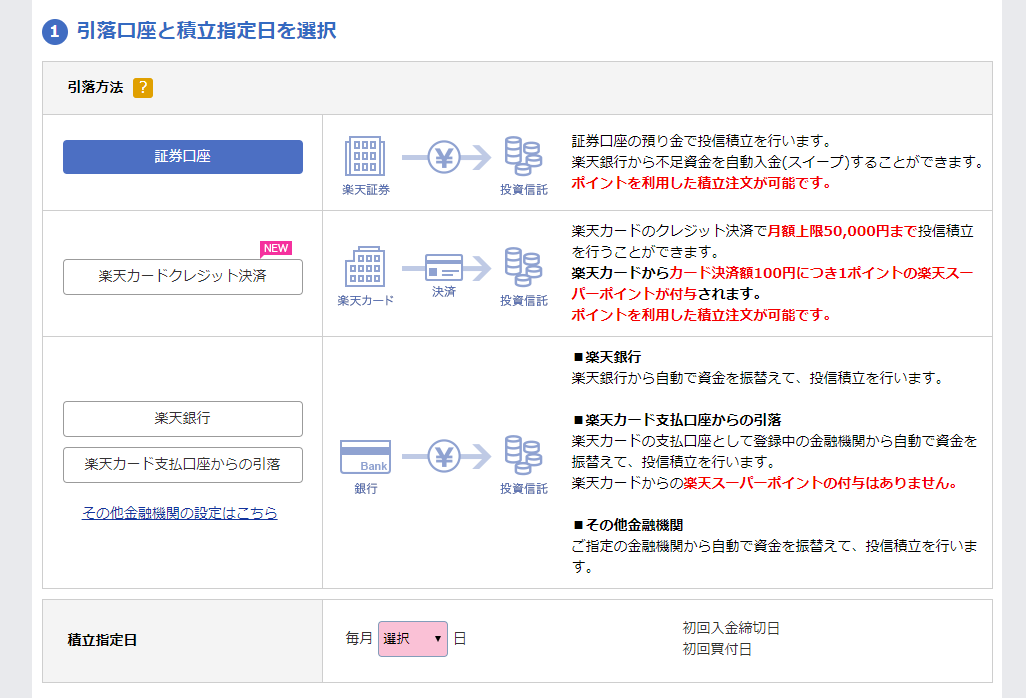Click the 楽天証券 building icon
The image size is (1026, 698).
click(365, 156)
